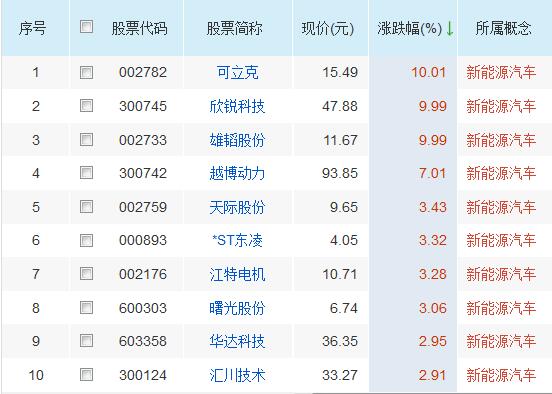
Task: Click the price 36.35
Action: [340, 341]
